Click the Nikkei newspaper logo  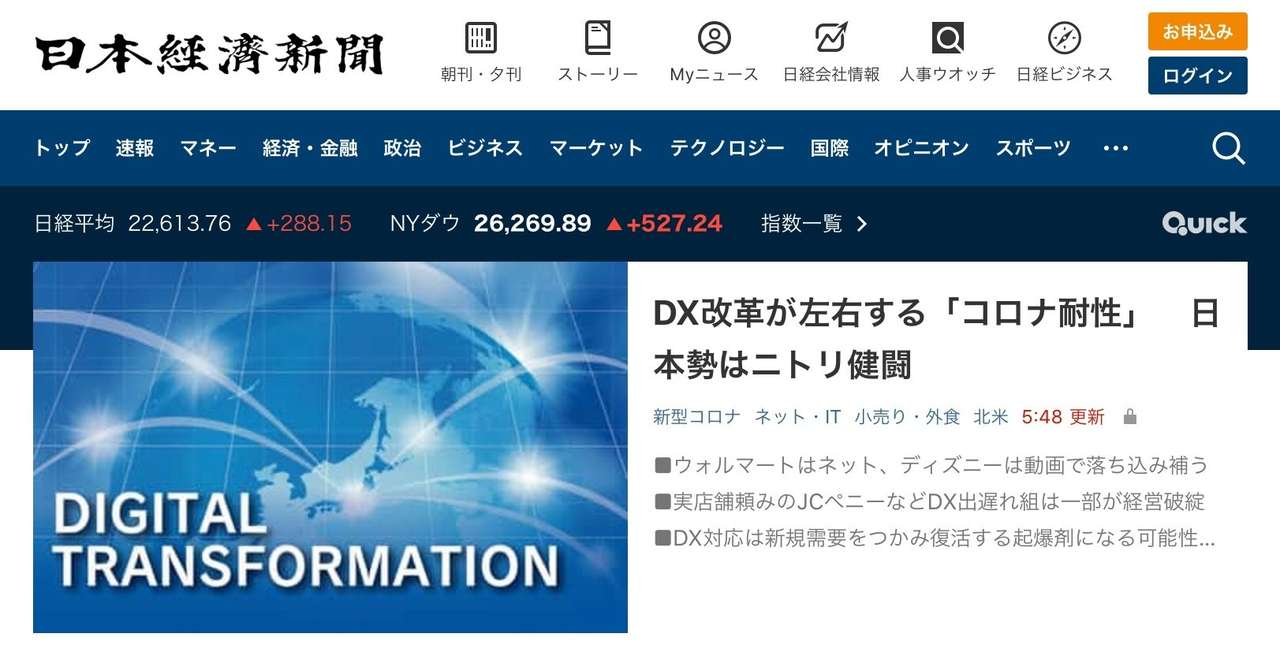point(209,55)
